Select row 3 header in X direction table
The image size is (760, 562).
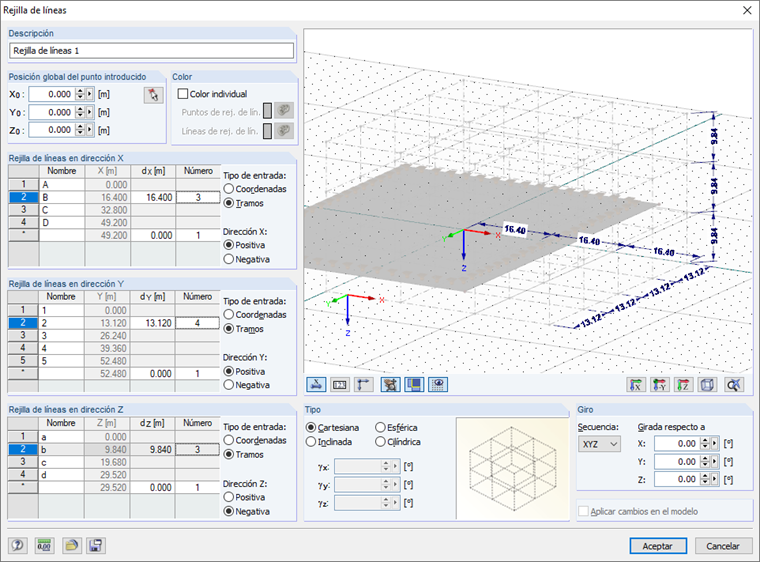(23, 210)
